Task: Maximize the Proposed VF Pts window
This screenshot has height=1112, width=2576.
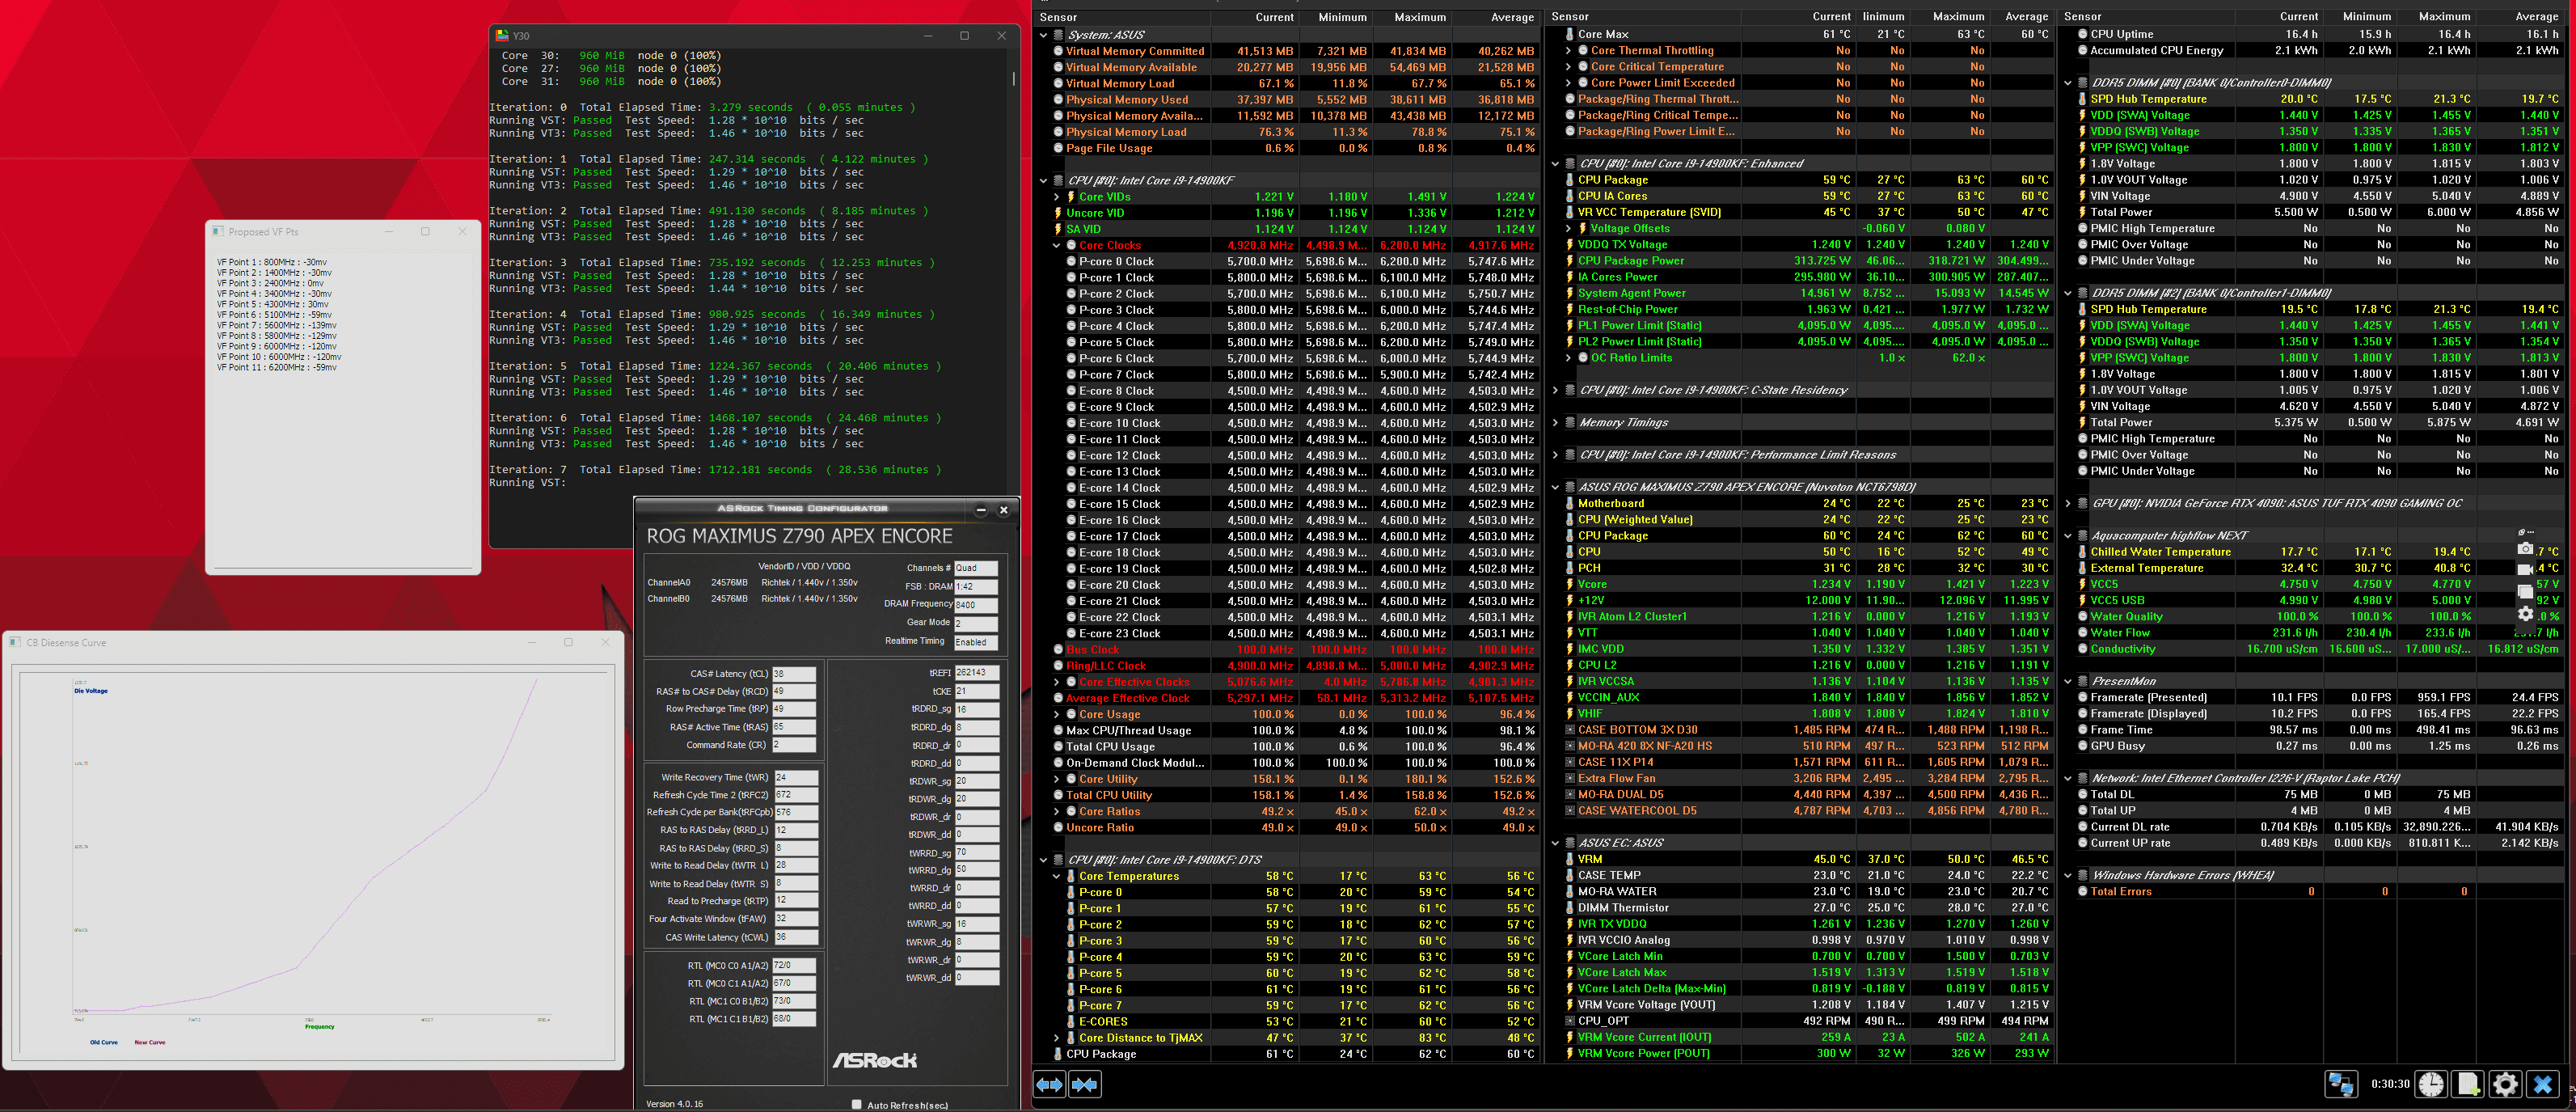Action: tap(425, 232)
